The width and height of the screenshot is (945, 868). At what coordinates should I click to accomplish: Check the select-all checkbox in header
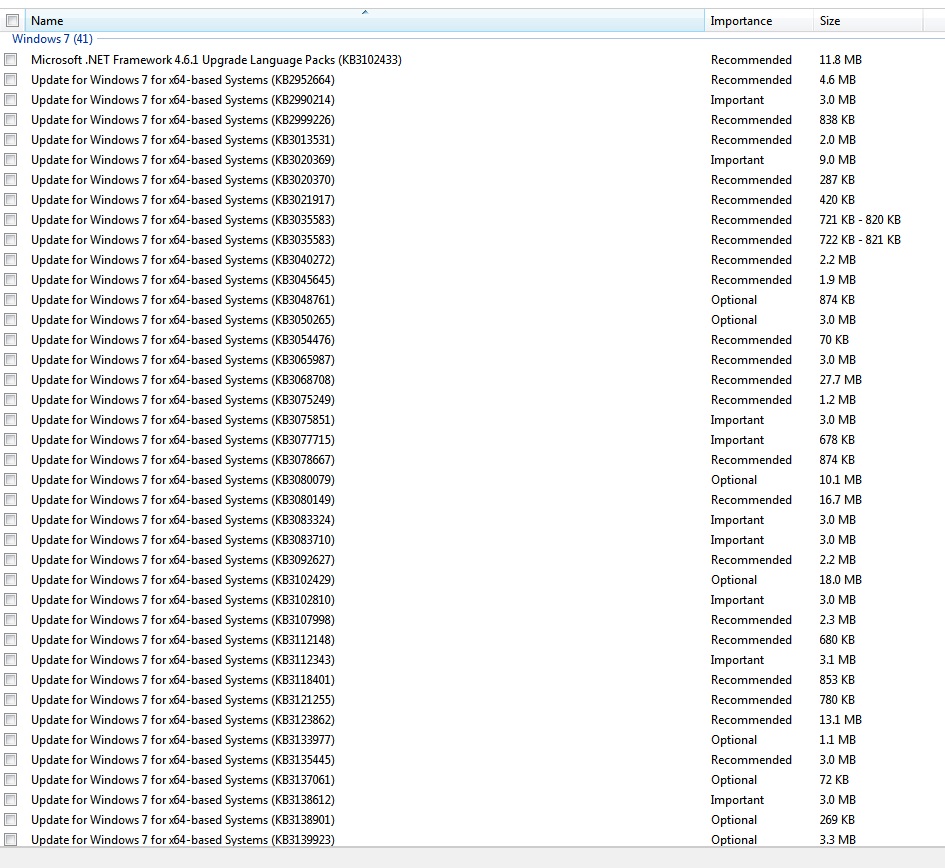click(x=12, y=21)
